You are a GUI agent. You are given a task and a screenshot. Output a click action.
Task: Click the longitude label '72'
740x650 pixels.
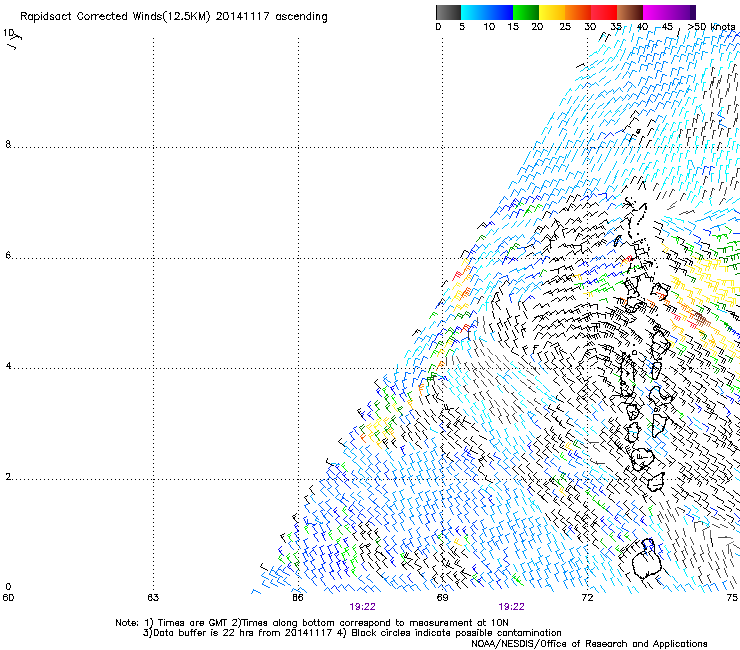tap(587, 598)
